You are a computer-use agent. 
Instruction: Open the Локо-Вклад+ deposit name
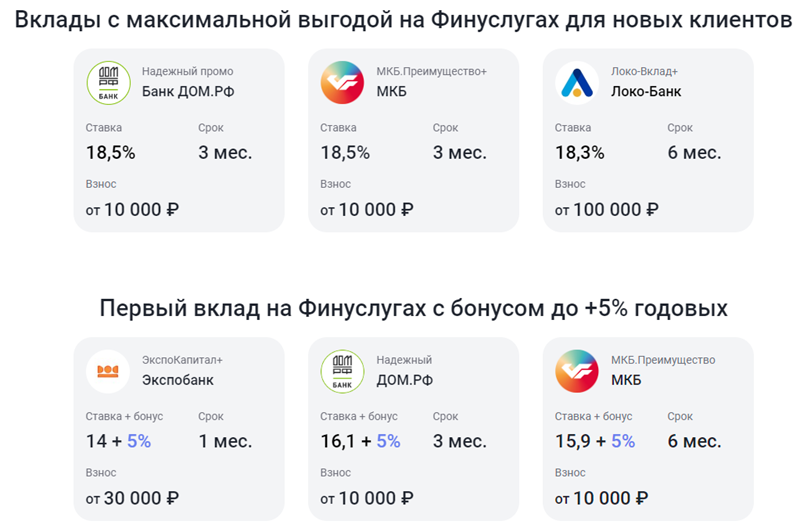coord(644,72)
